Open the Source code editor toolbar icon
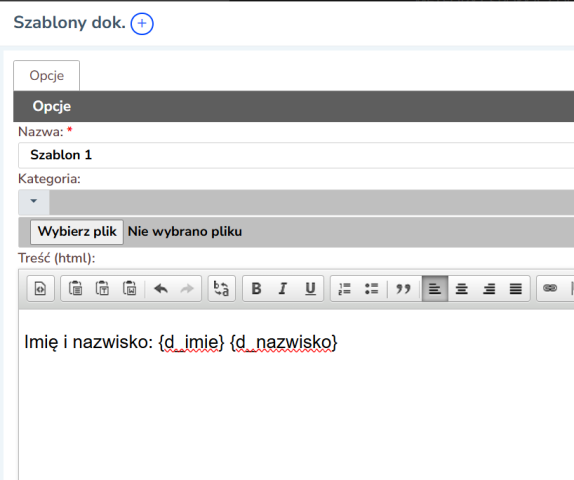 40,289
